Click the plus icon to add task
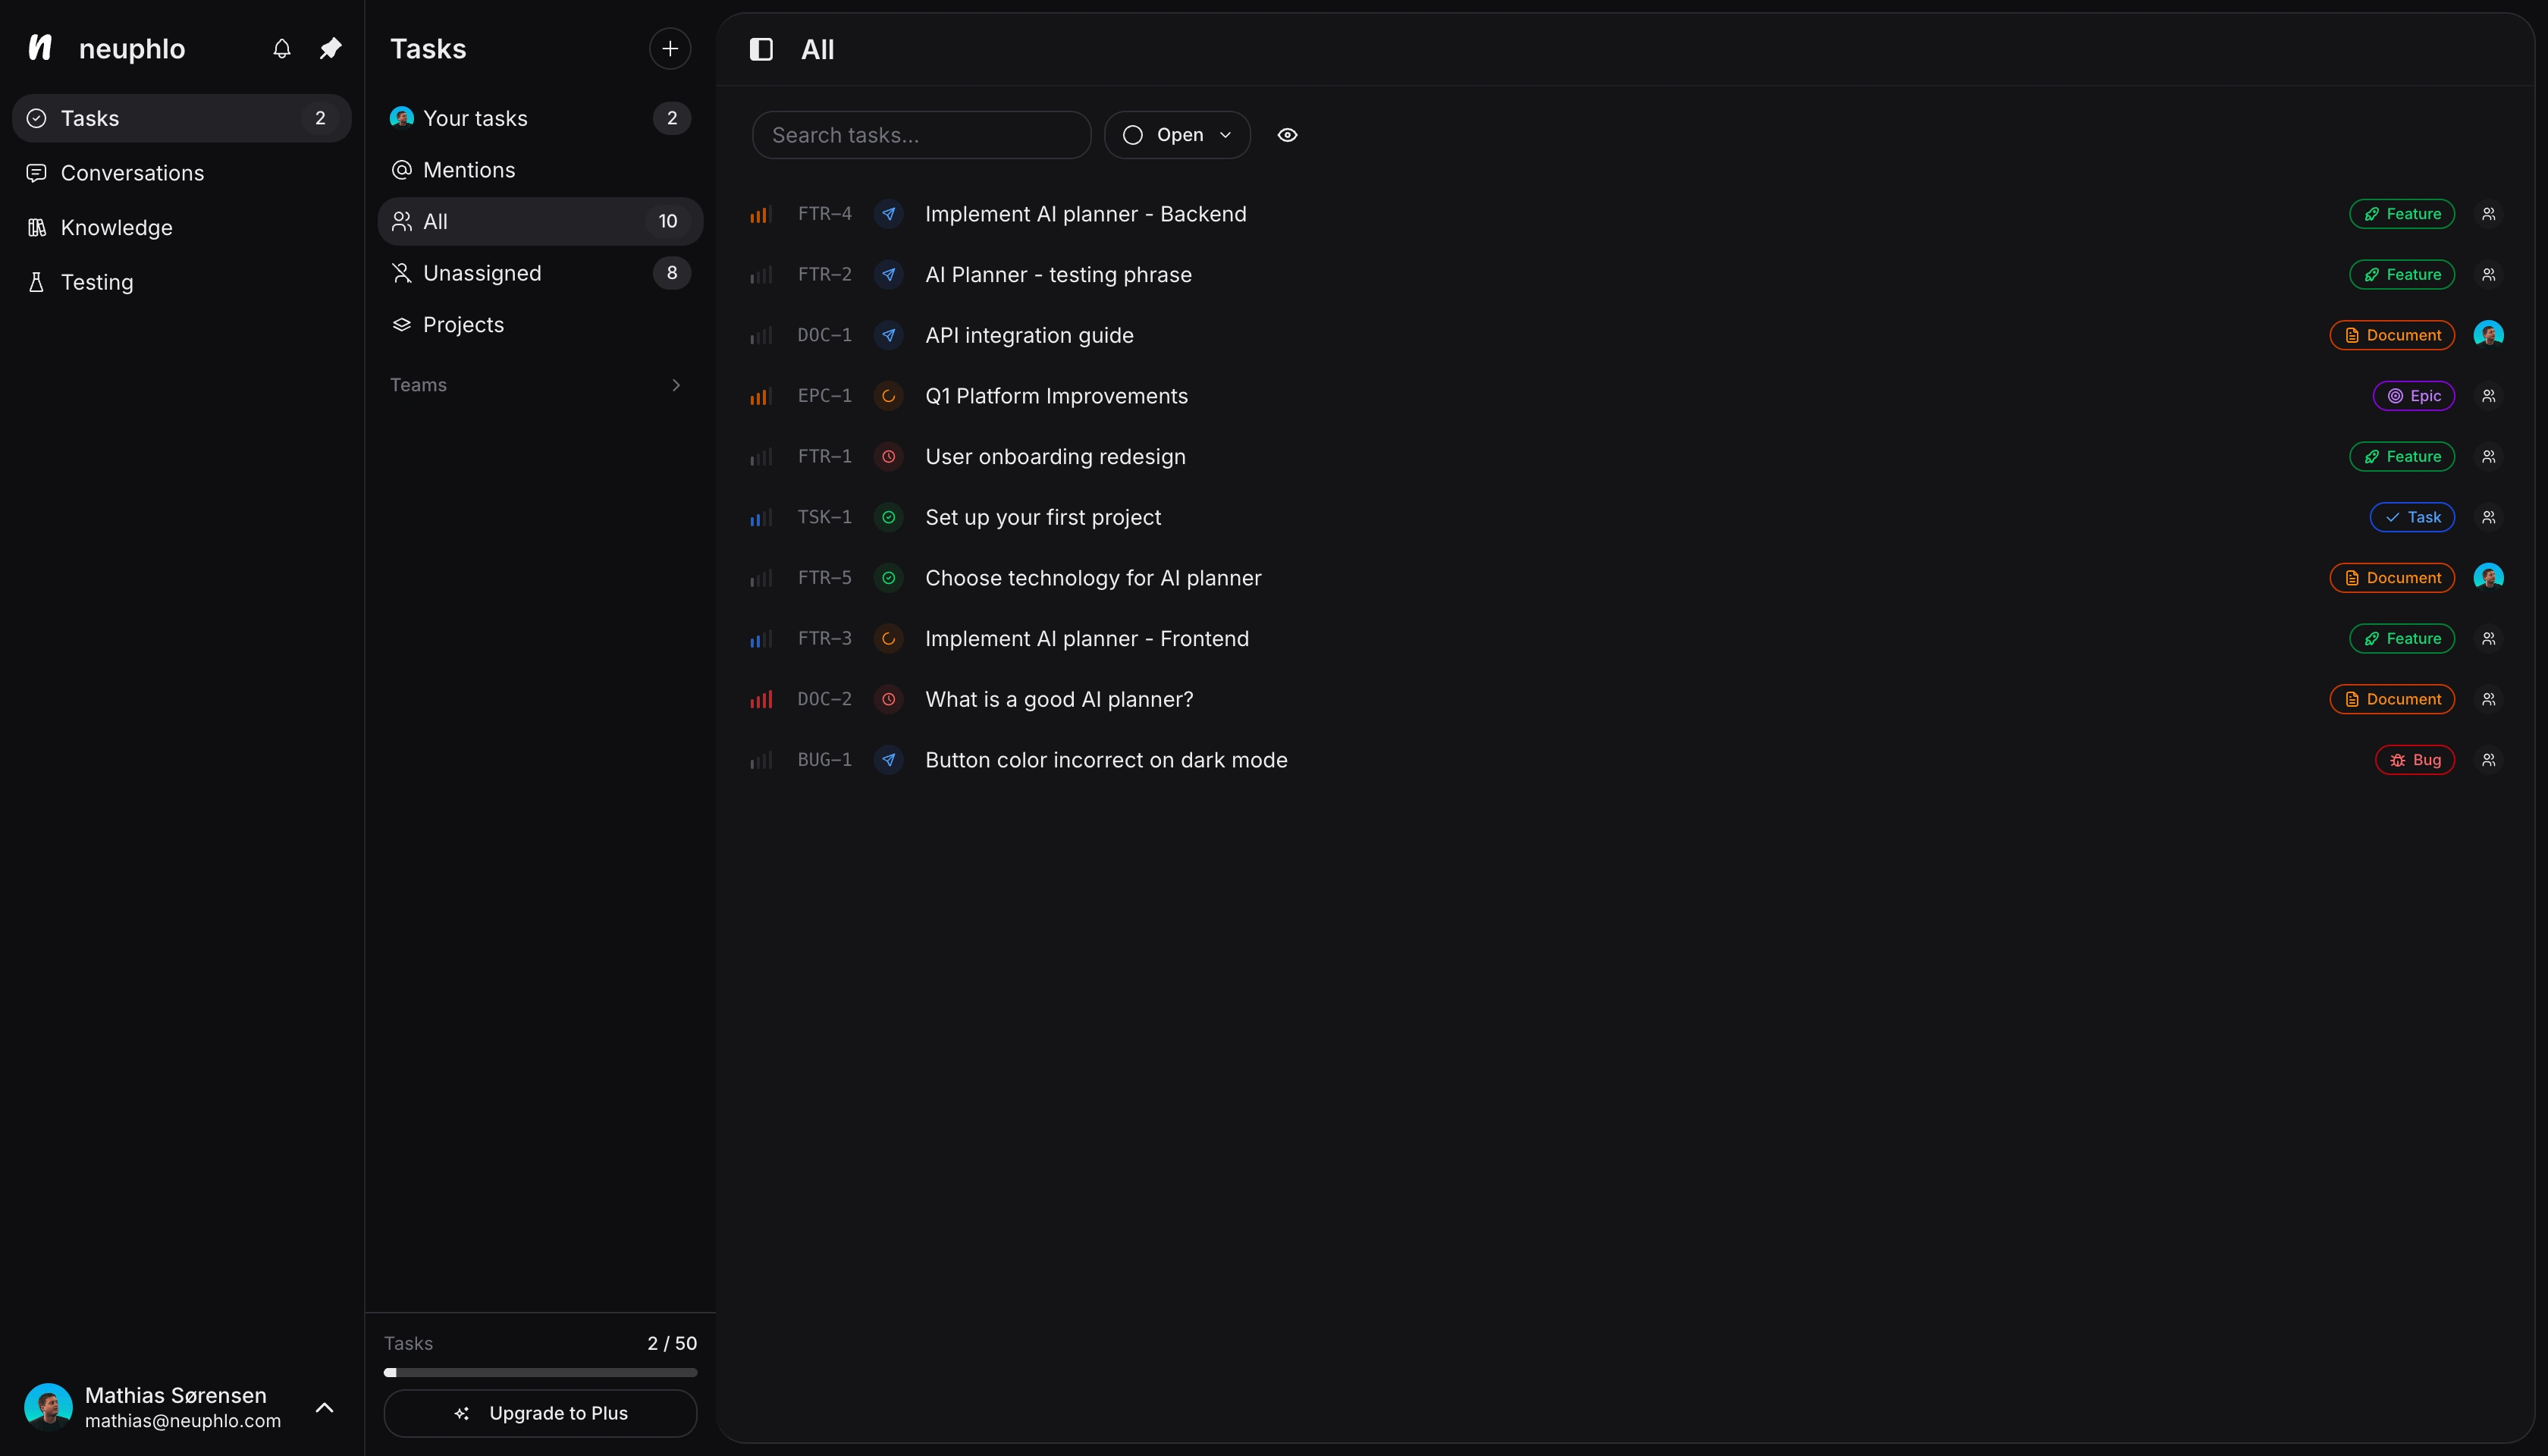 (x=669, y=48)
